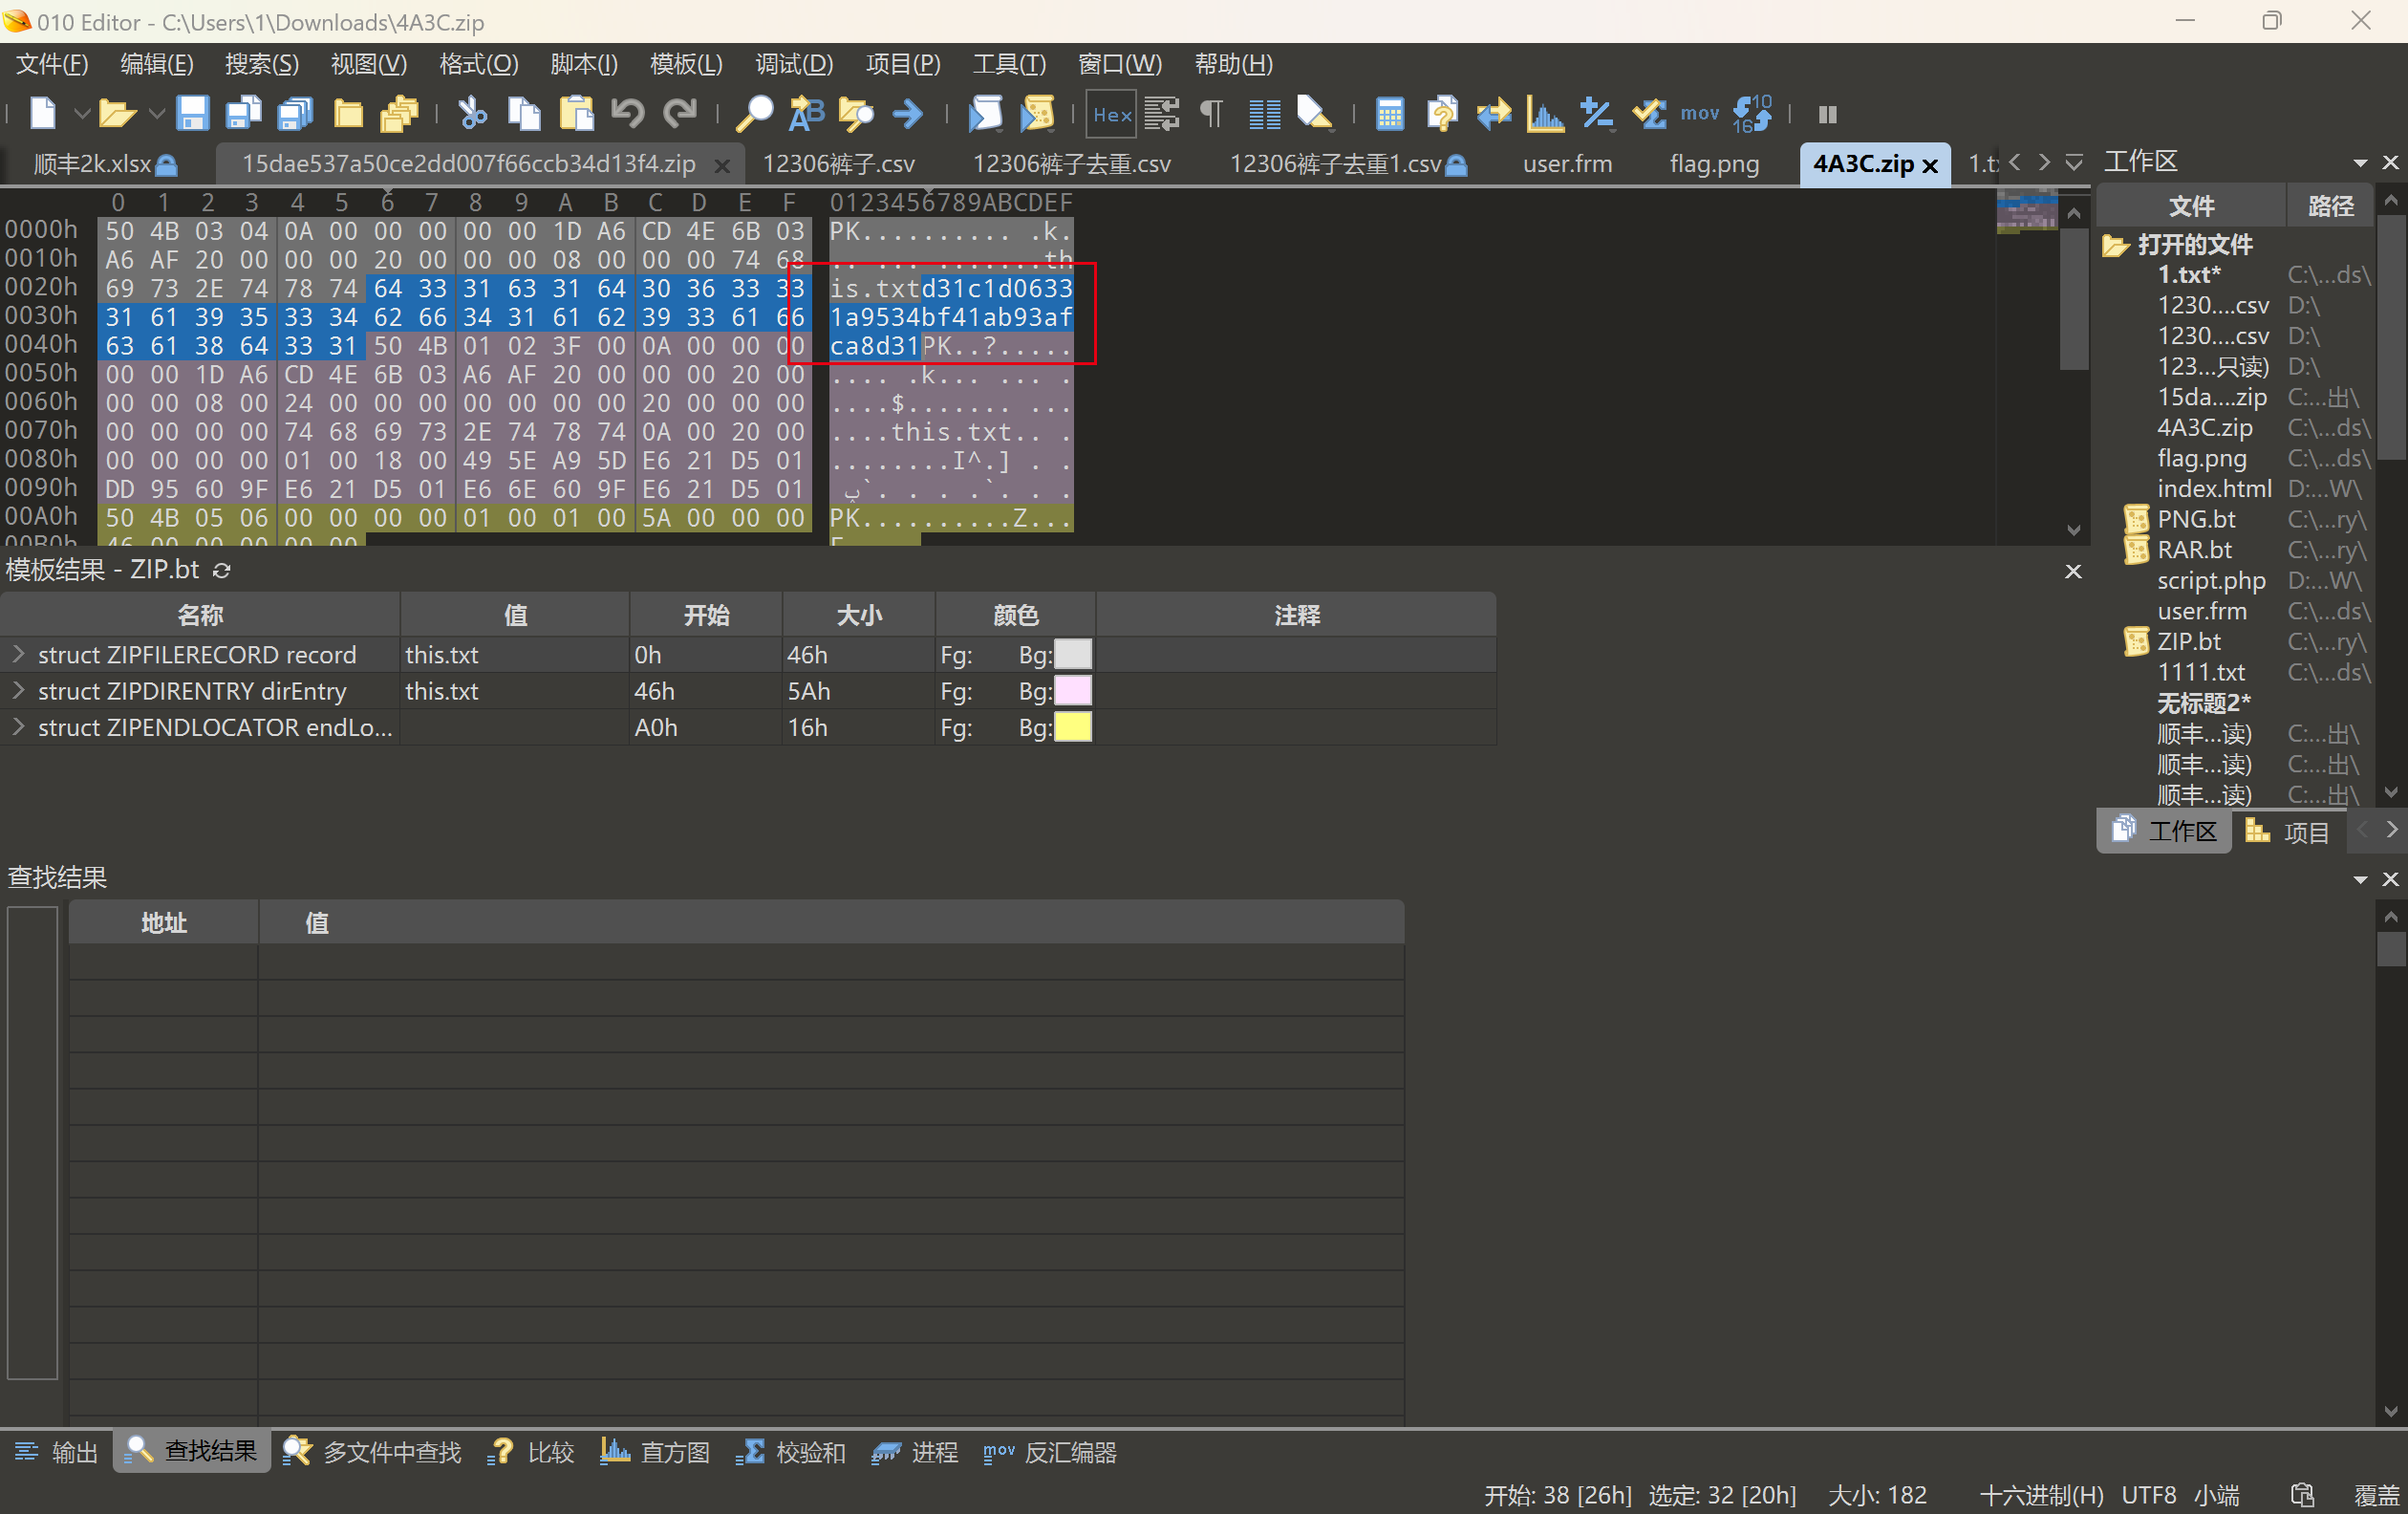Click the 十六进制(H) status bar field
This screenshot has width=2408, height=1514.
(x=2041, y=1495)
